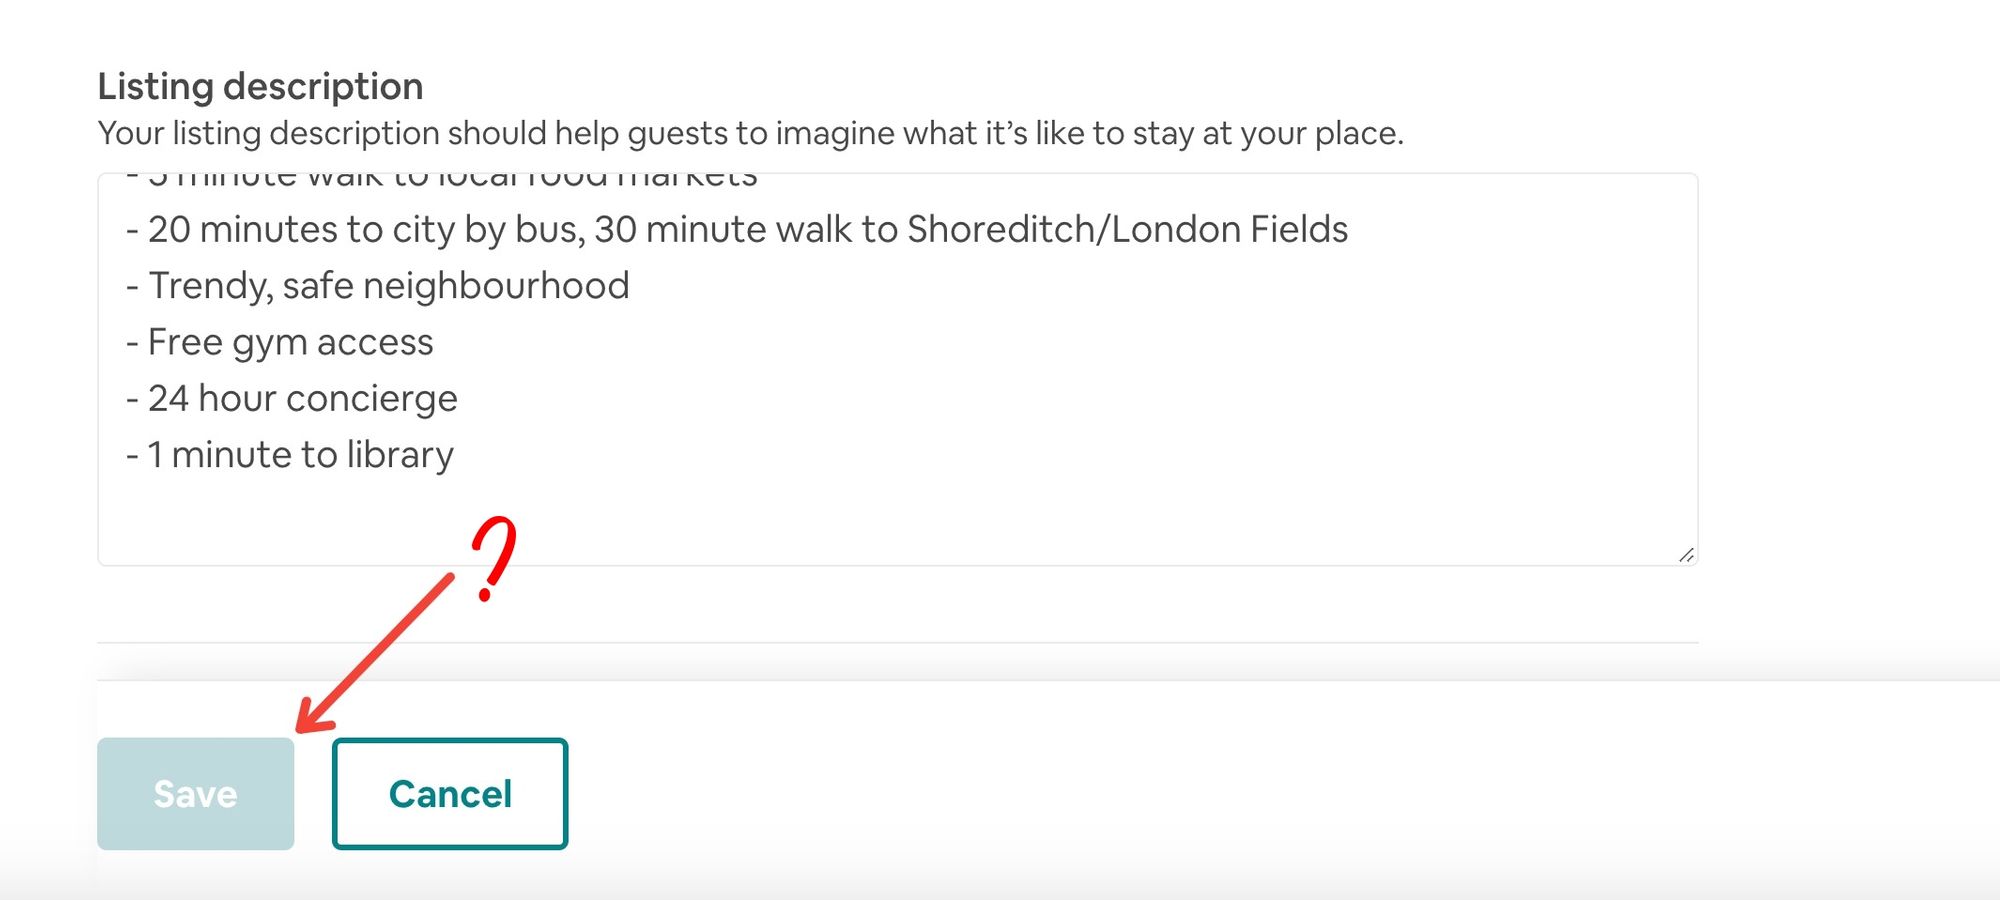This screenshot has width=2000, height=900.
Task: Click the red arrow pointing at Save
Action: [x=375, y=653]
